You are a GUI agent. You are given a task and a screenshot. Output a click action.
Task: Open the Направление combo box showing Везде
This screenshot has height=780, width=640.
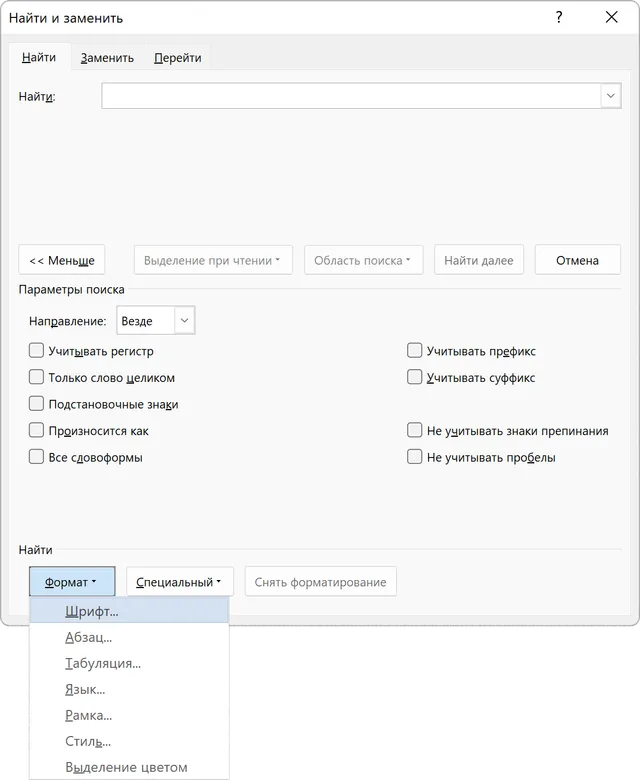(156, 320)
